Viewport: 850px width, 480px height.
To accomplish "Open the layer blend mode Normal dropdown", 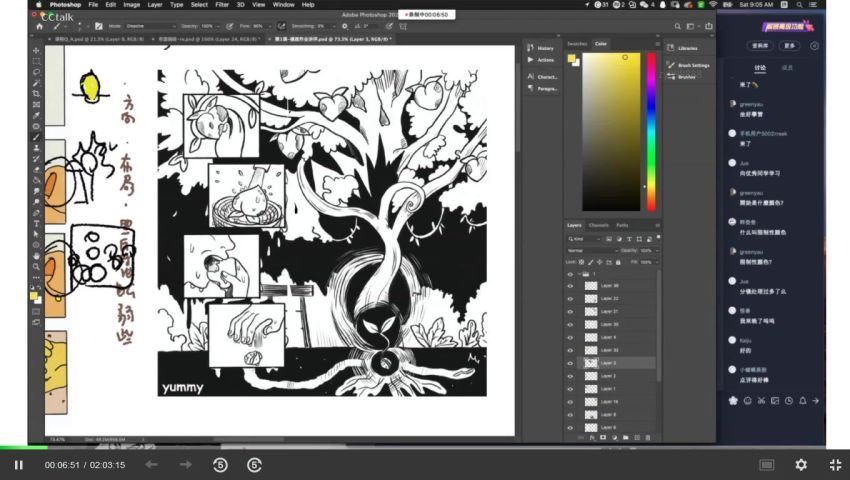I will pos(590,250).
